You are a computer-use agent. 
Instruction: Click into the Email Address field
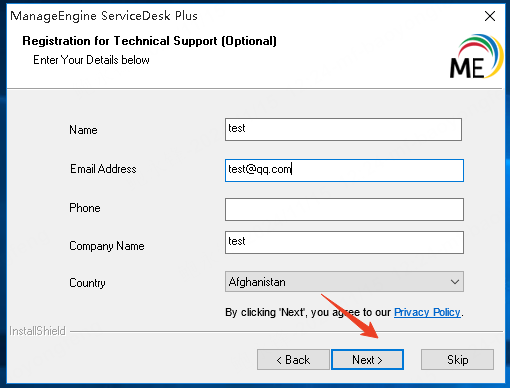pos(344,170)
